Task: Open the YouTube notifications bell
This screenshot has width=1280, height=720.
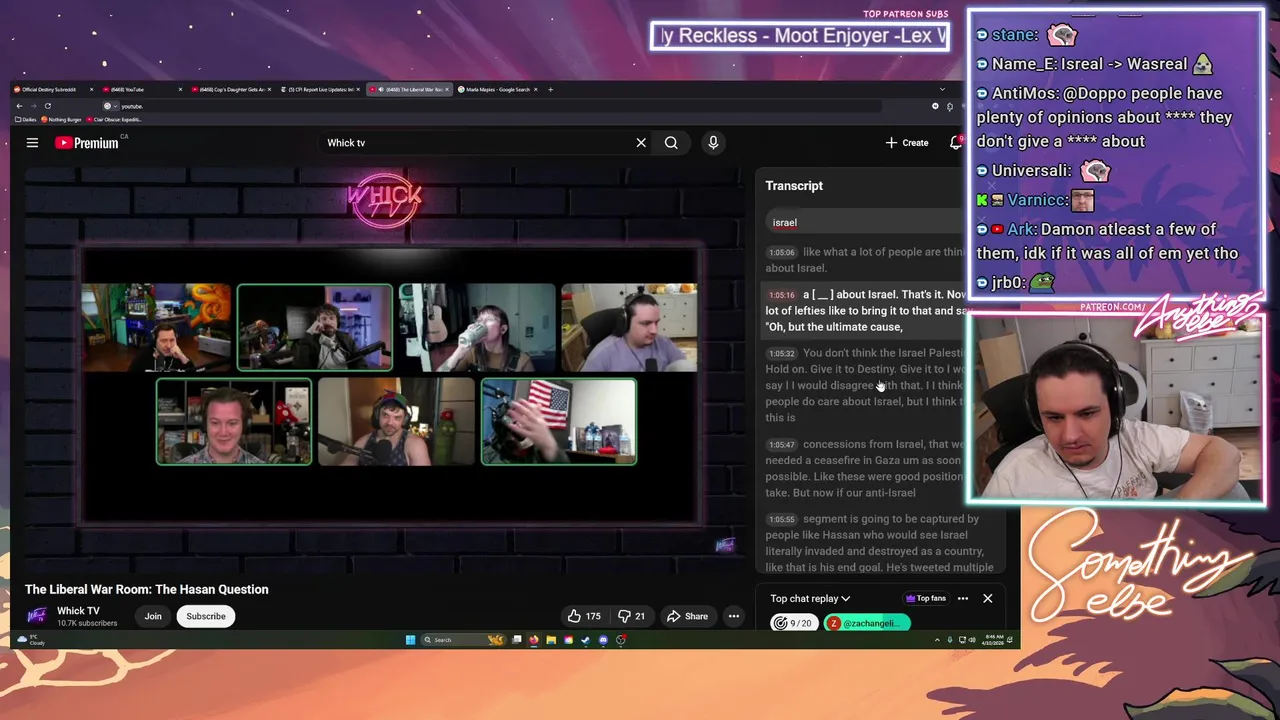Action: pyautogui.click(x=956, y=143)
